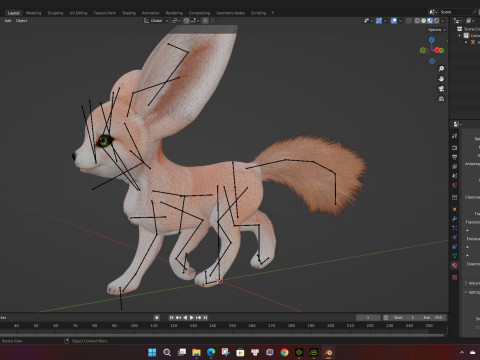Screen dimensions: 480x360
Task: Click the red X axis gizmo handle
Action: tap(437, 50)
